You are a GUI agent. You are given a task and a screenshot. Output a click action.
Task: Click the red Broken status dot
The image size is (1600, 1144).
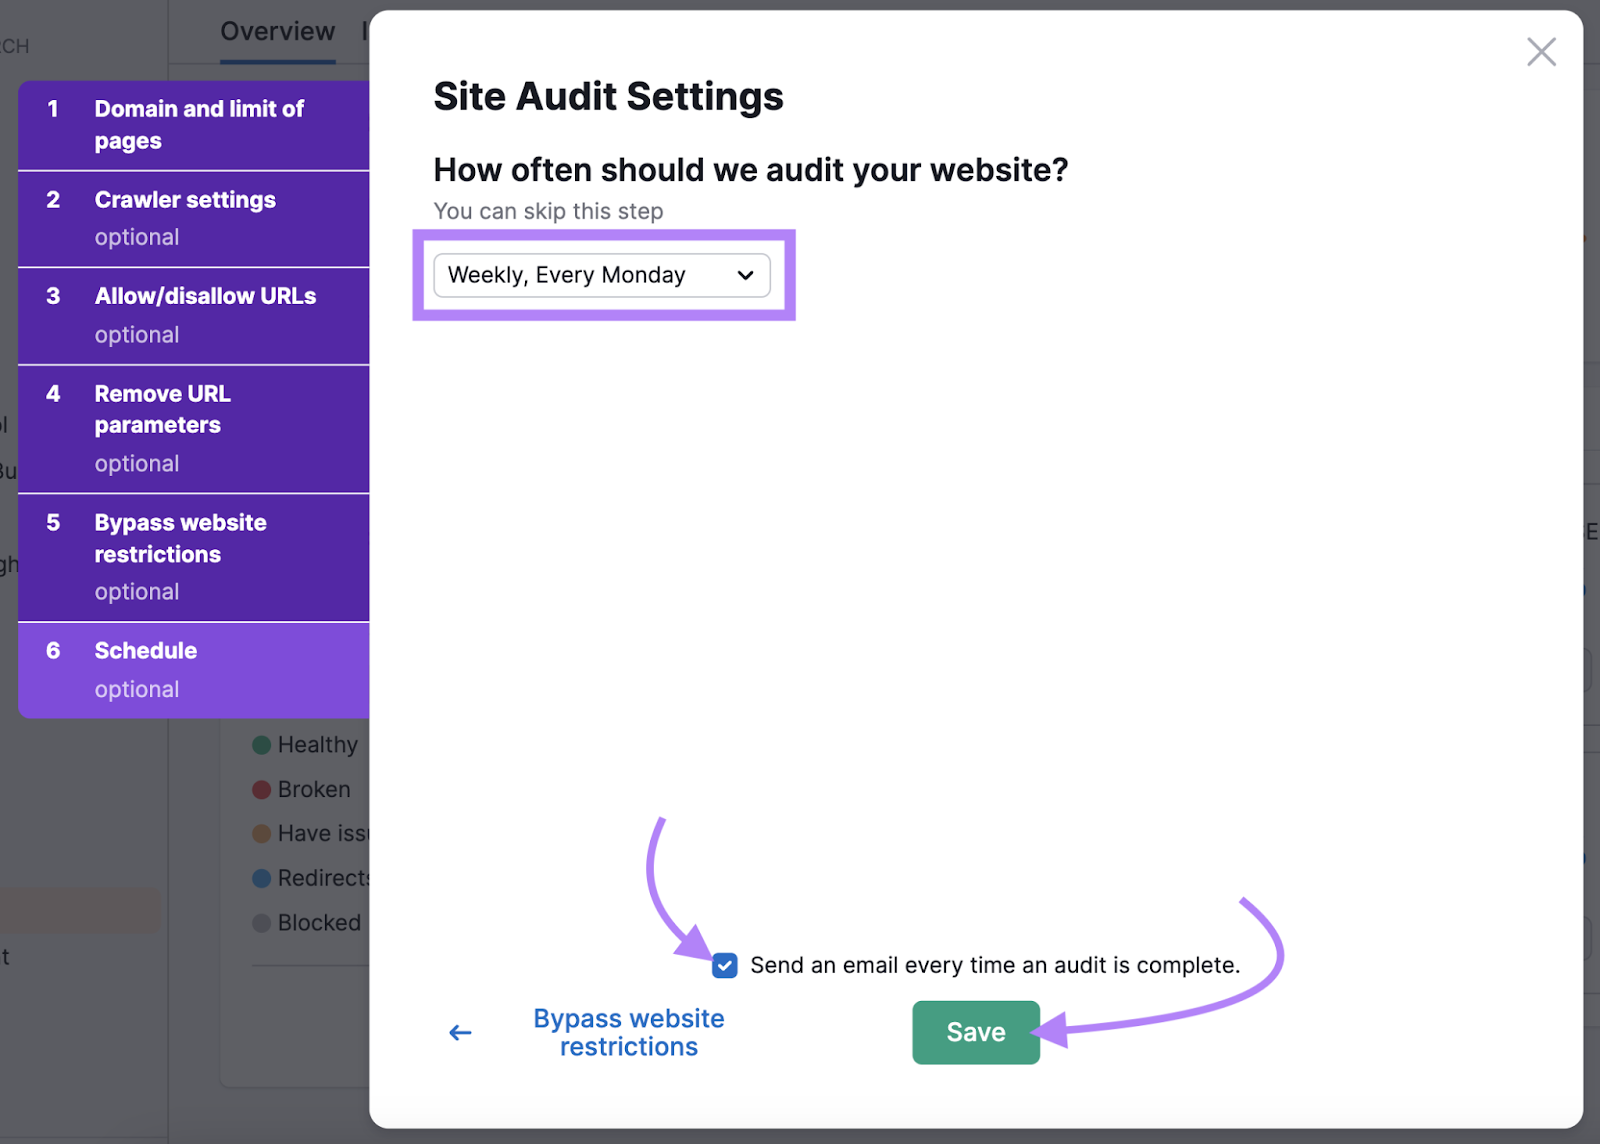262,789
